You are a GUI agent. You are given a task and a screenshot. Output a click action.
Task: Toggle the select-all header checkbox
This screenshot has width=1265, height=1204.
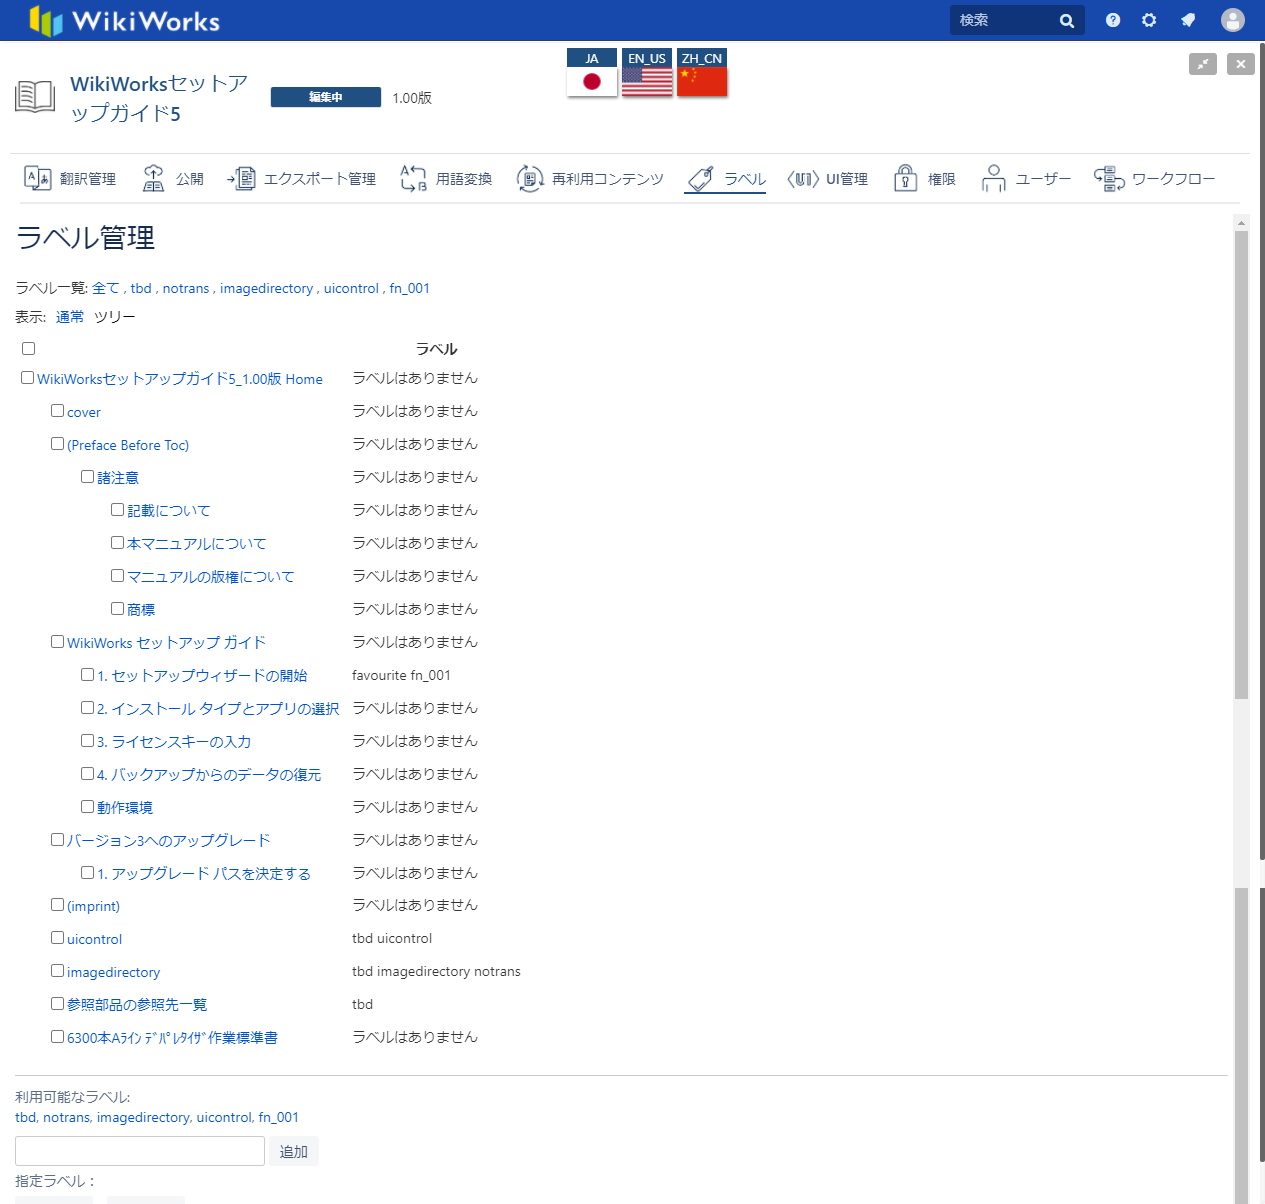28,348
